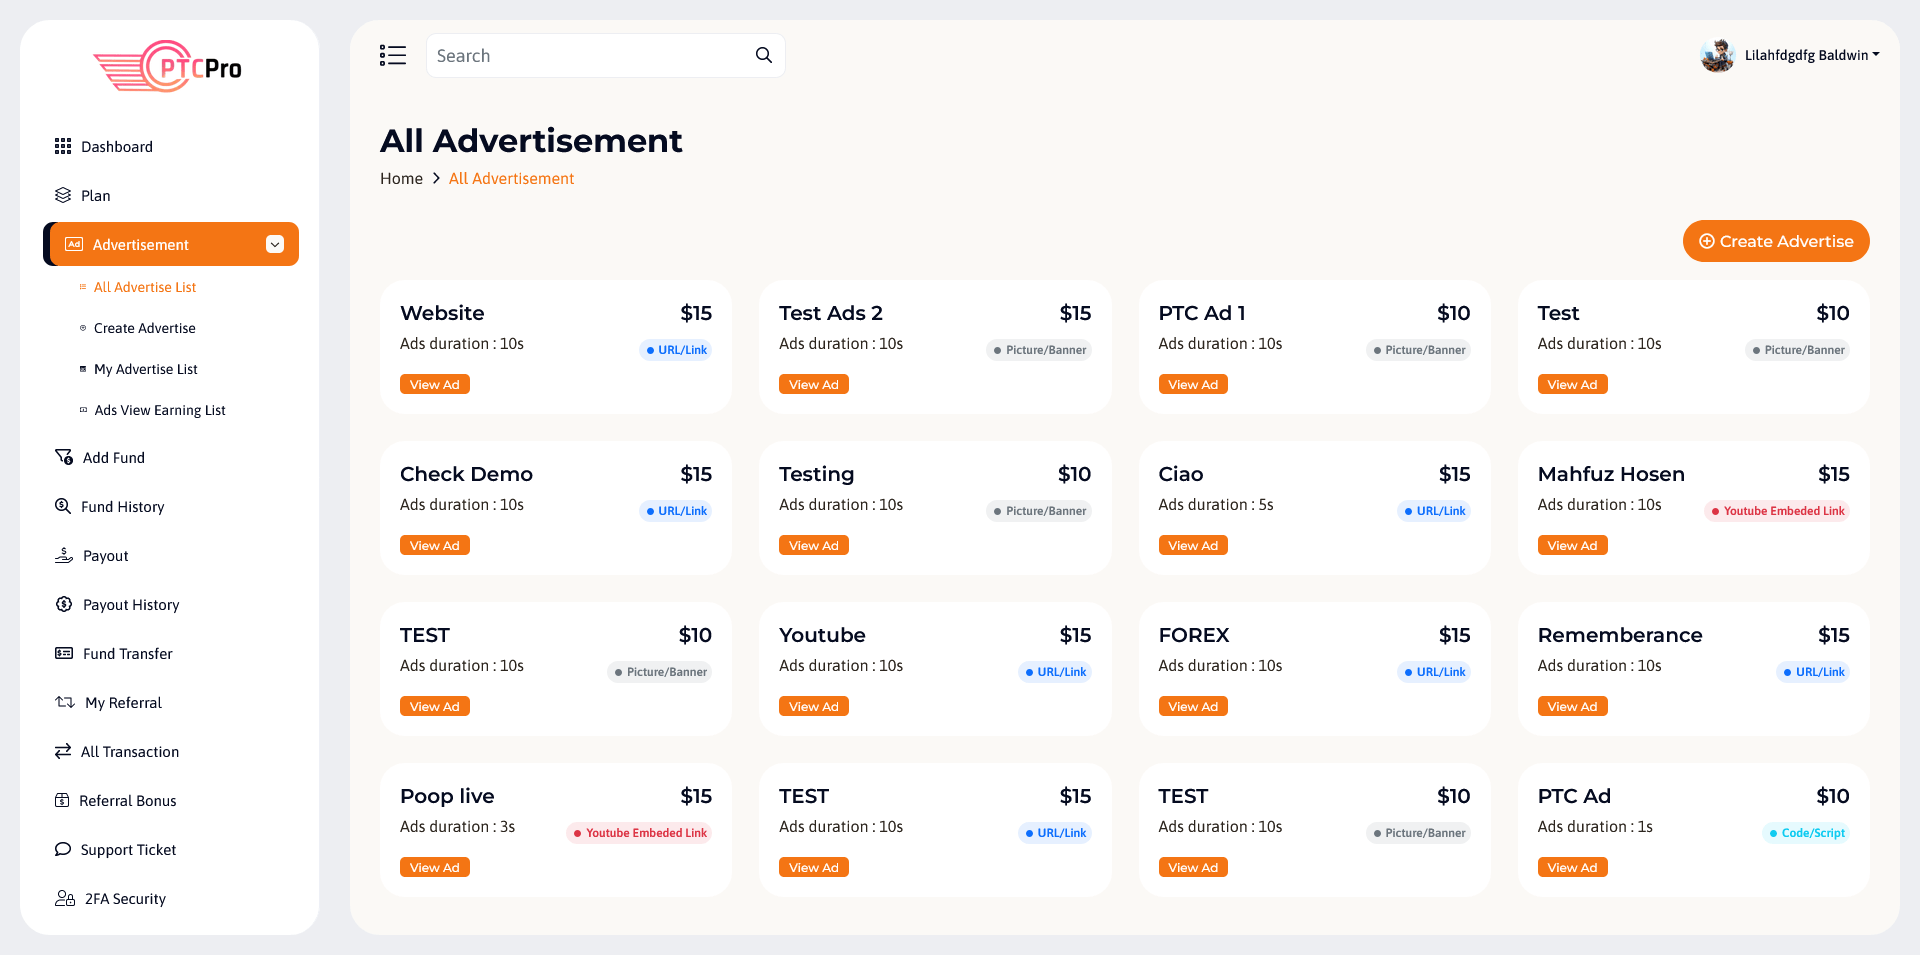This screenshot has height=955, width=1920.
Task: Click the Add Fund icon
Action: [64, 458]
